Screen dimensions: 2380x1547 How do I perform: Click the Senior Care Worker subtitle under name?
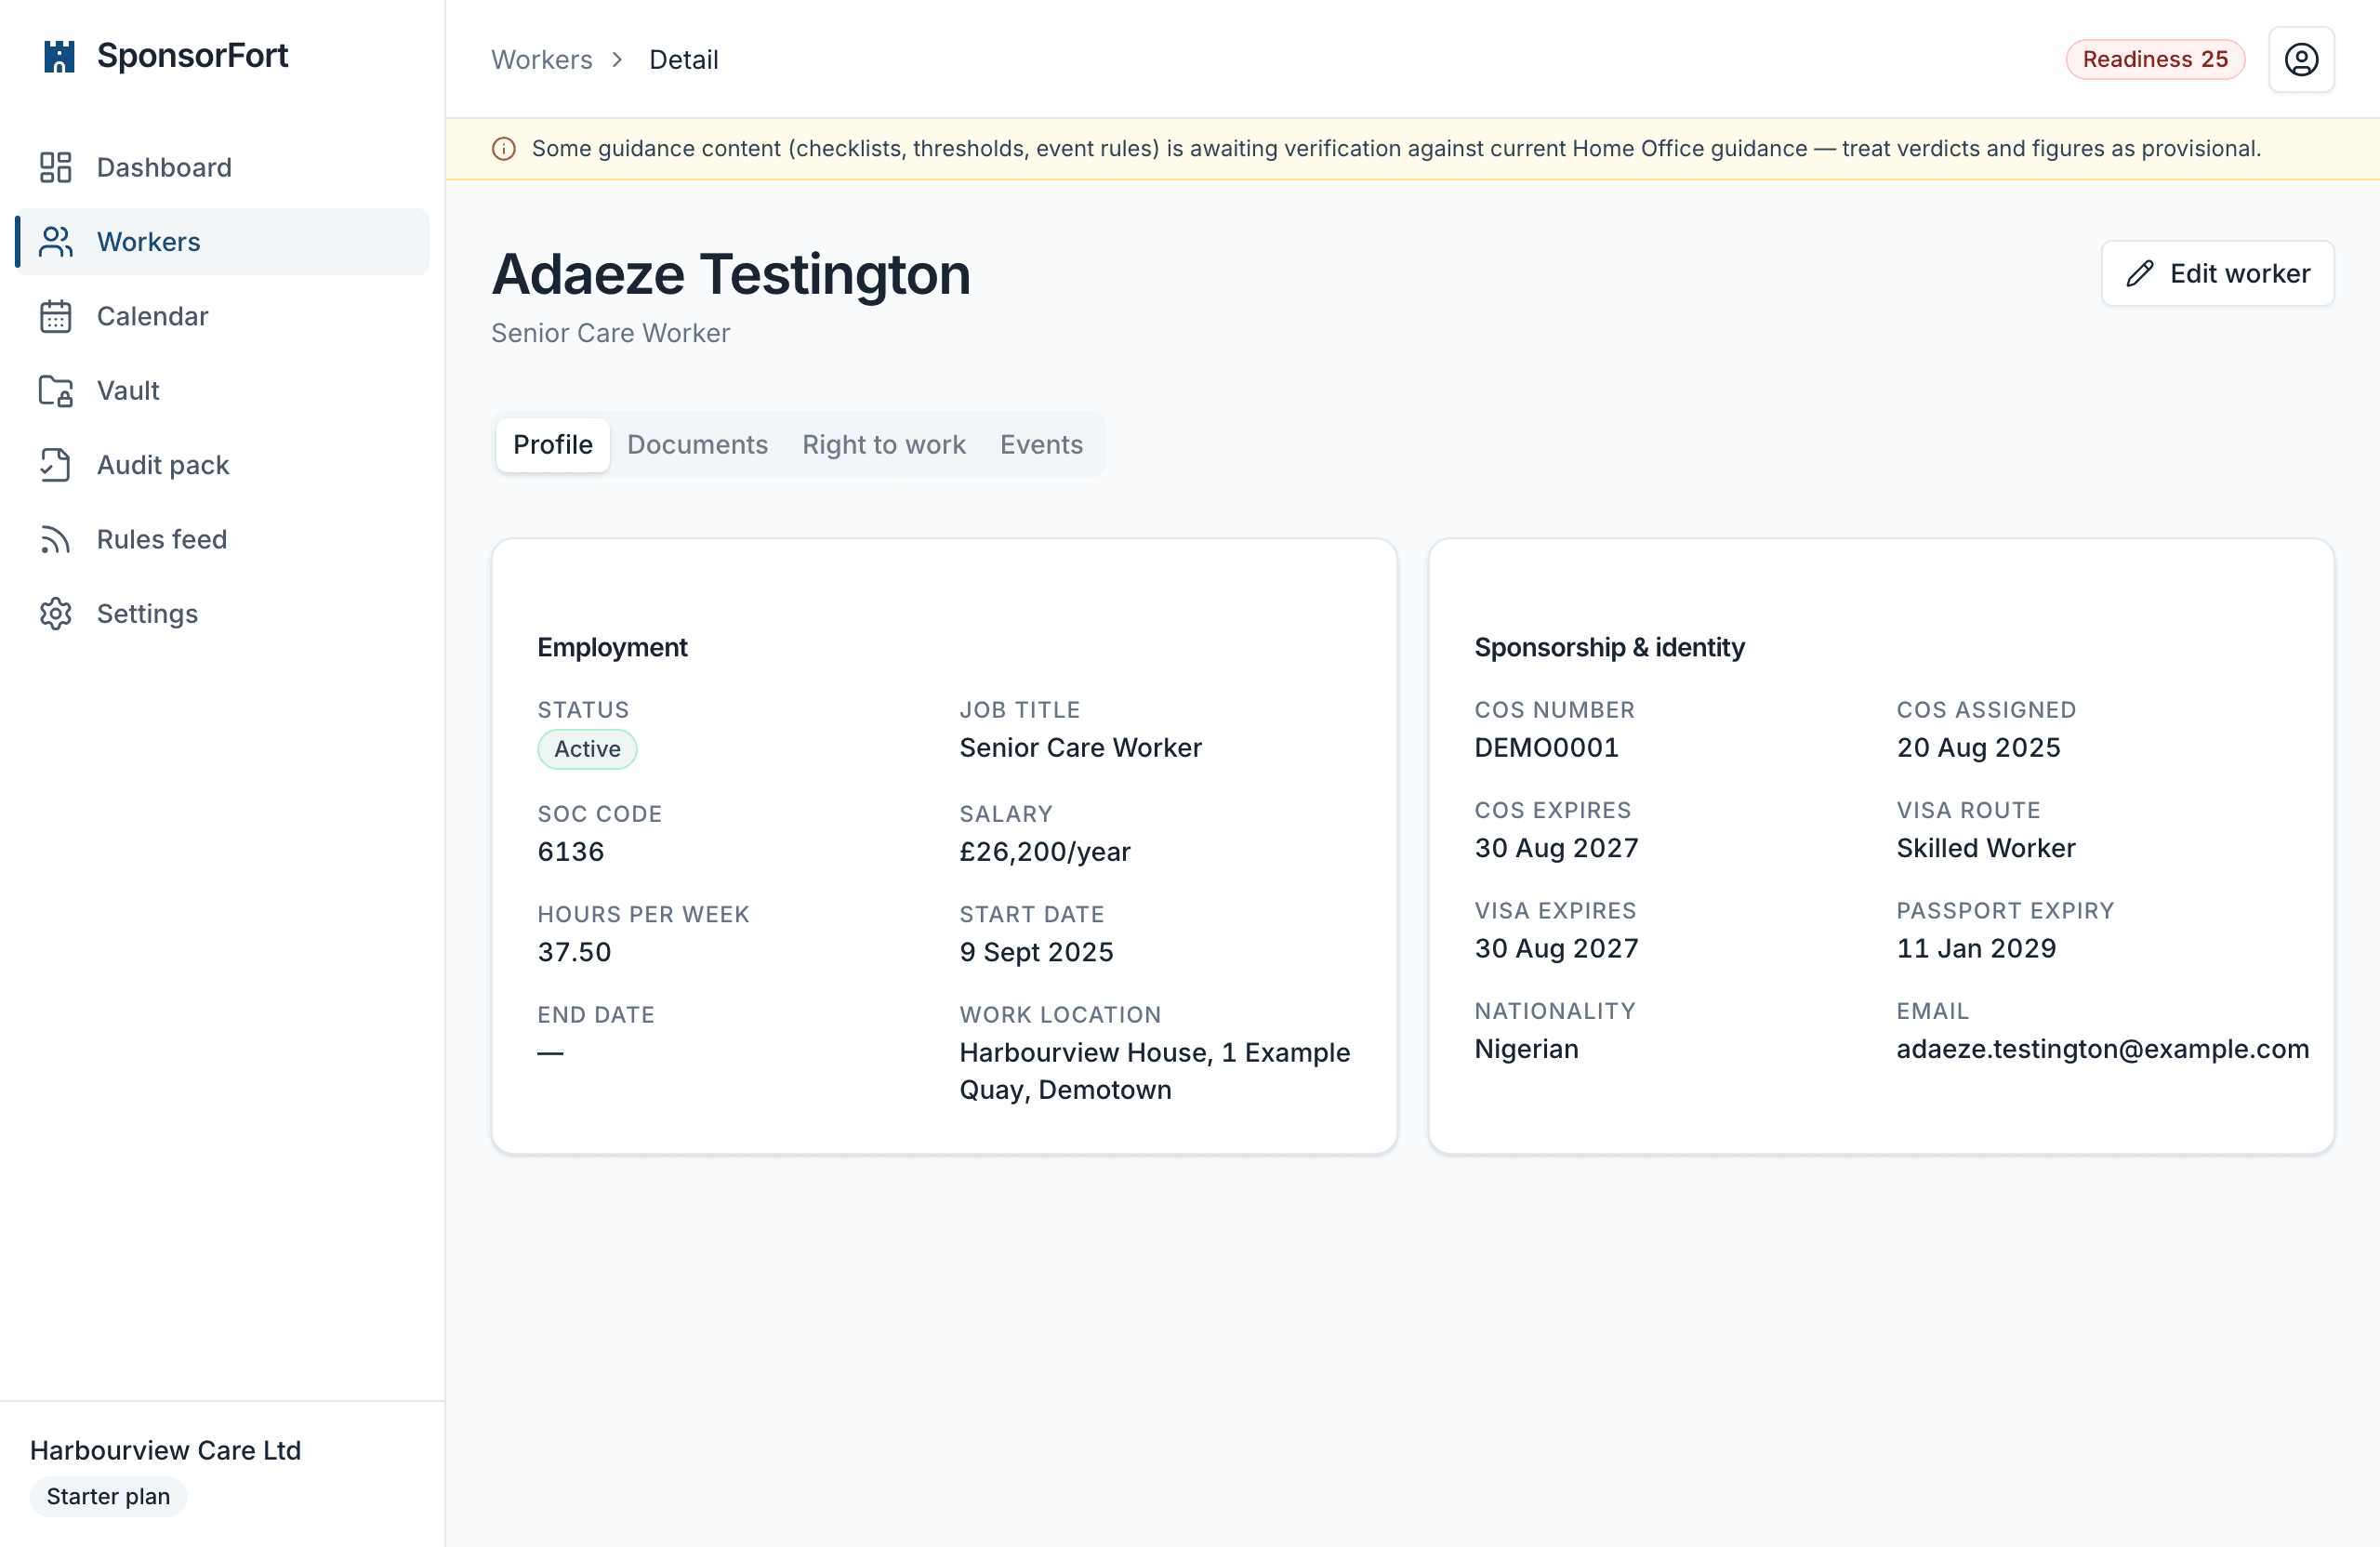[x=610, y=333]
